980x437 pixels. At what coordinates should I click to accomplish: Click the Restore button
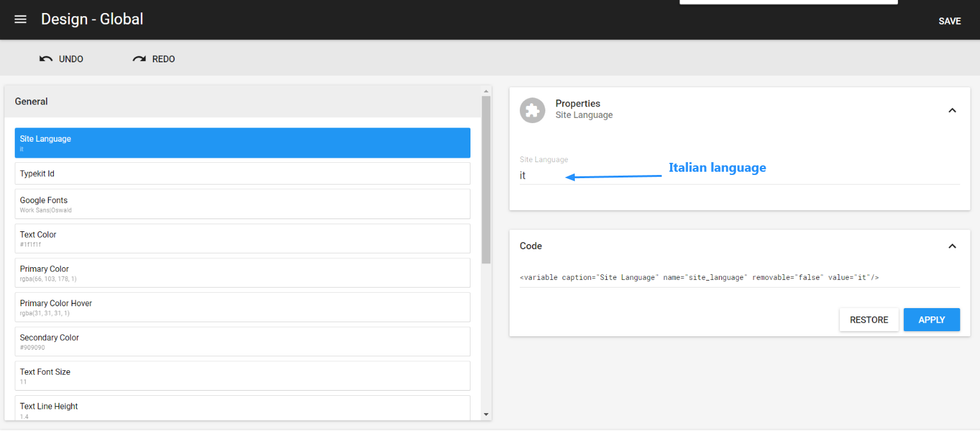click(x=868, y=320)
